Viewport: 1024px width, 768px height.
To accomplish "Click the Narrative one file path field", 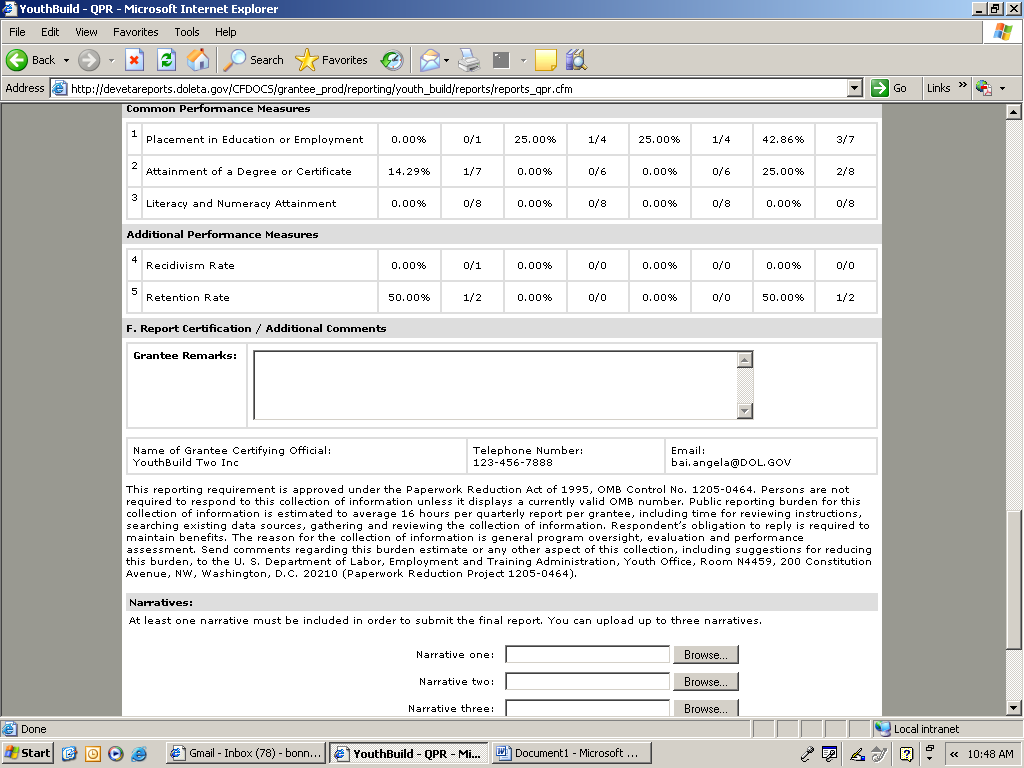I will [587, 655].
